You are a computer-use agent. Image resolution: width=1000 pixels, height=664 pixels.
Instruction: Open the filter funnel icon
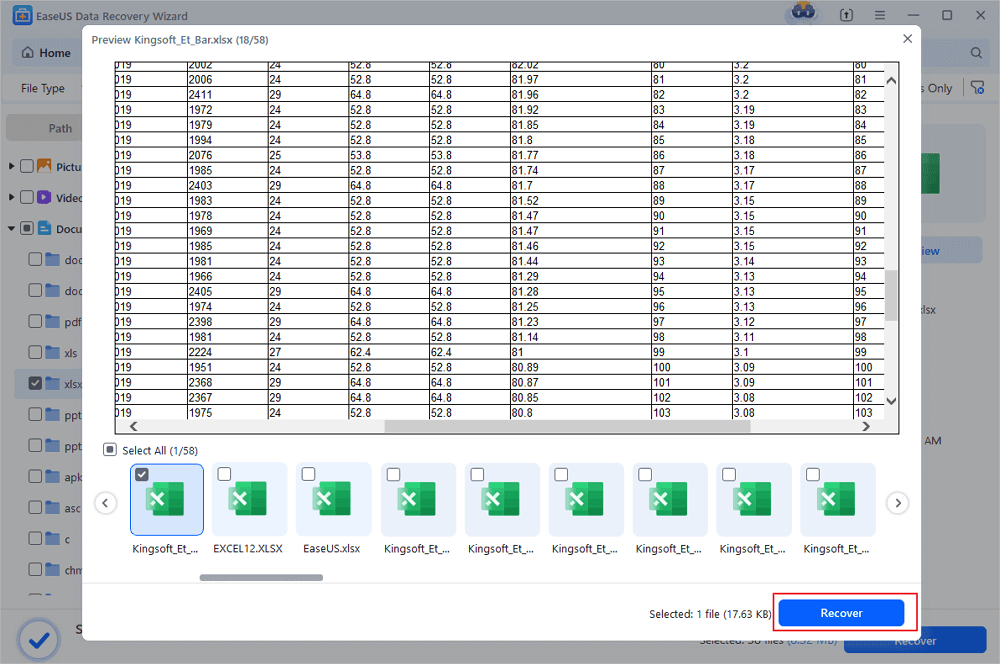tap(977, 88)
